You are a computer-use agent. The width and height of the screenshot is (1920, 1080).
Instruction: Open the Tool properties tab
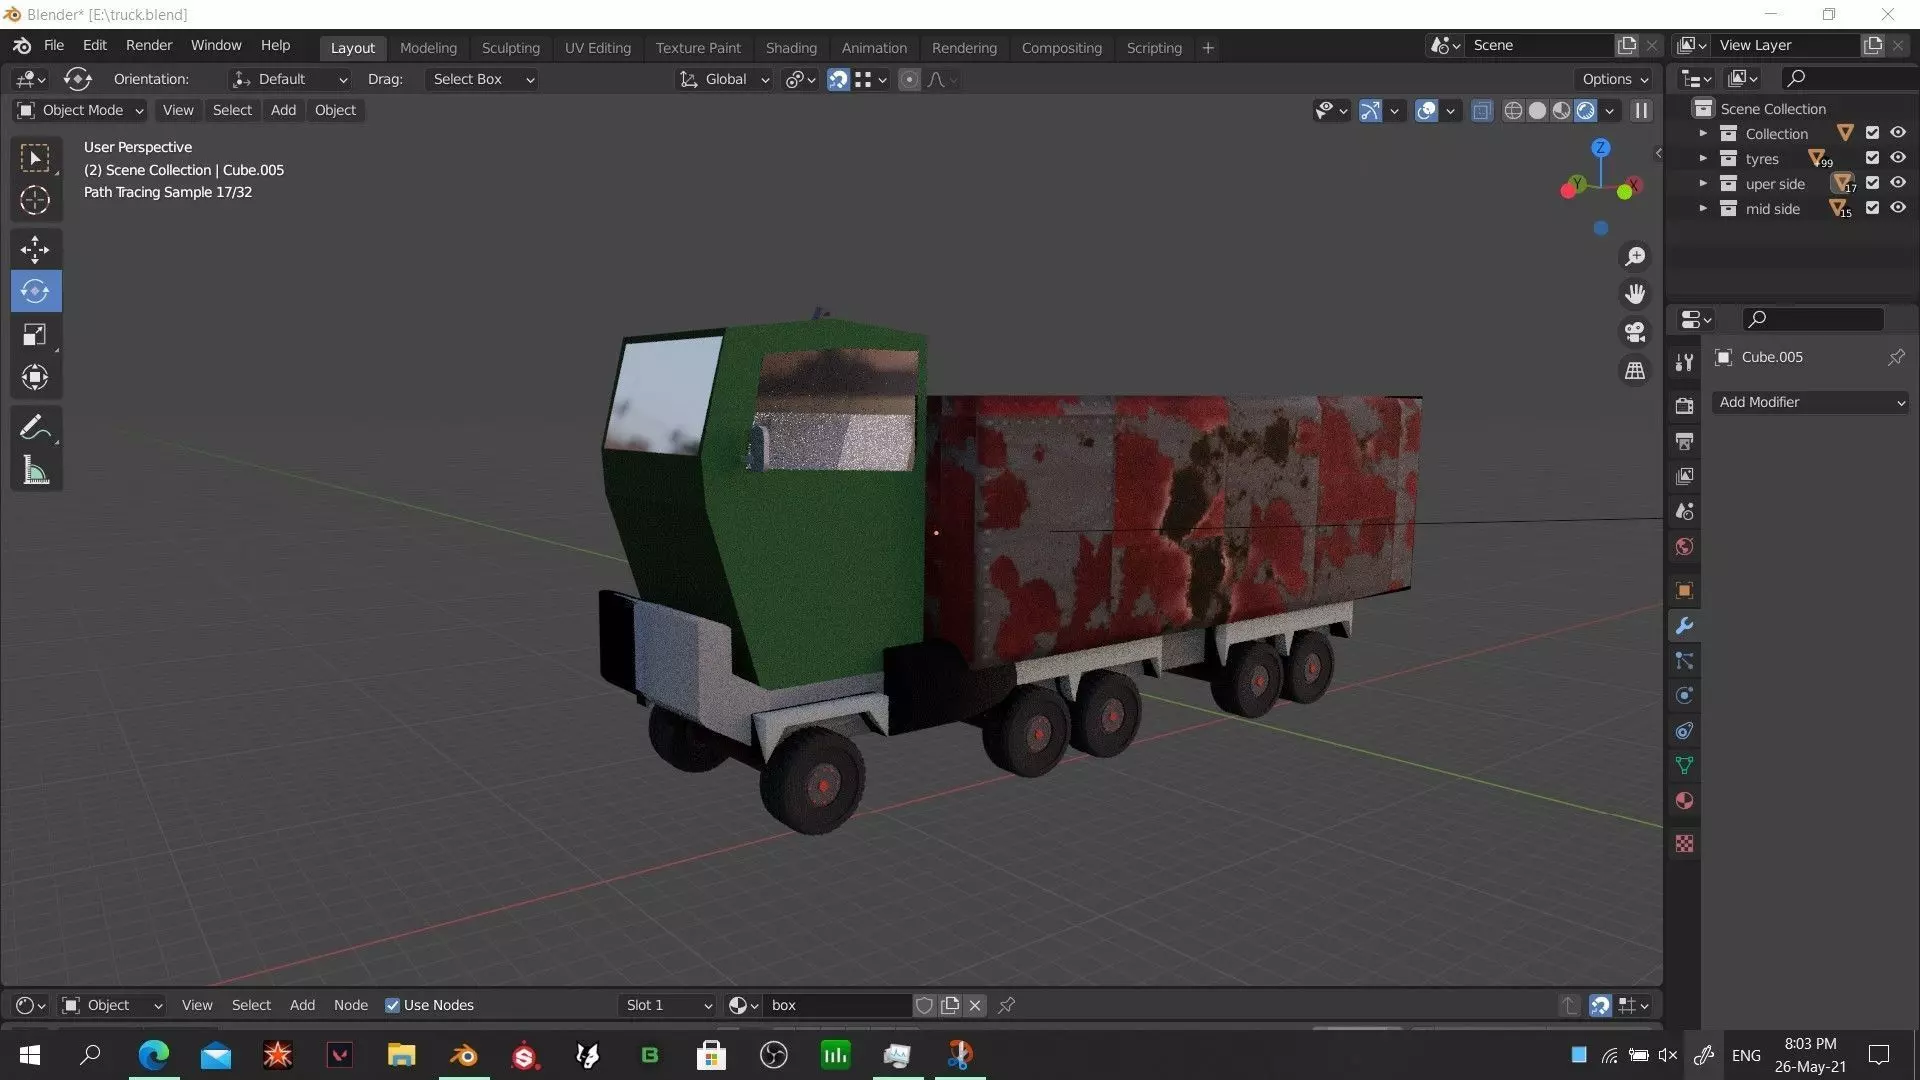point(1684,362)
